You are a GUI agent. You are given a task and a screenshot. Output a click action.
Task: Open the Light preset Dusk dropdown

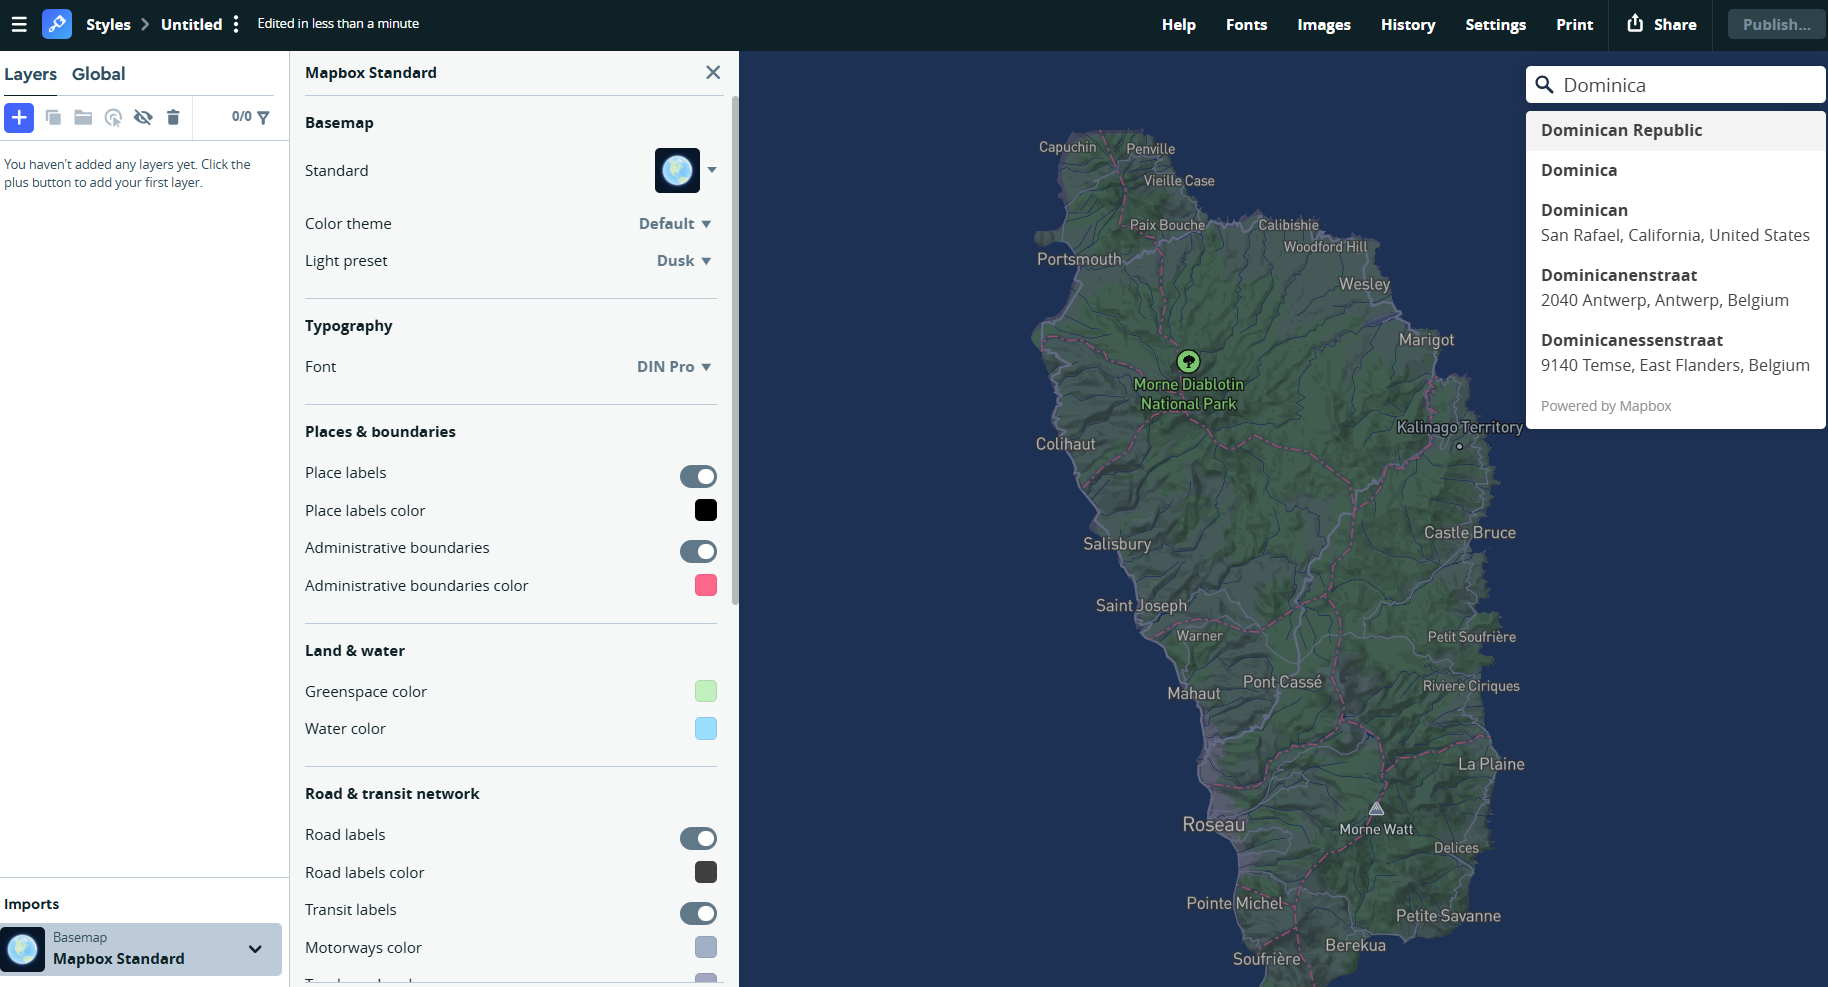pyautogui.click(x=684, y=261)
